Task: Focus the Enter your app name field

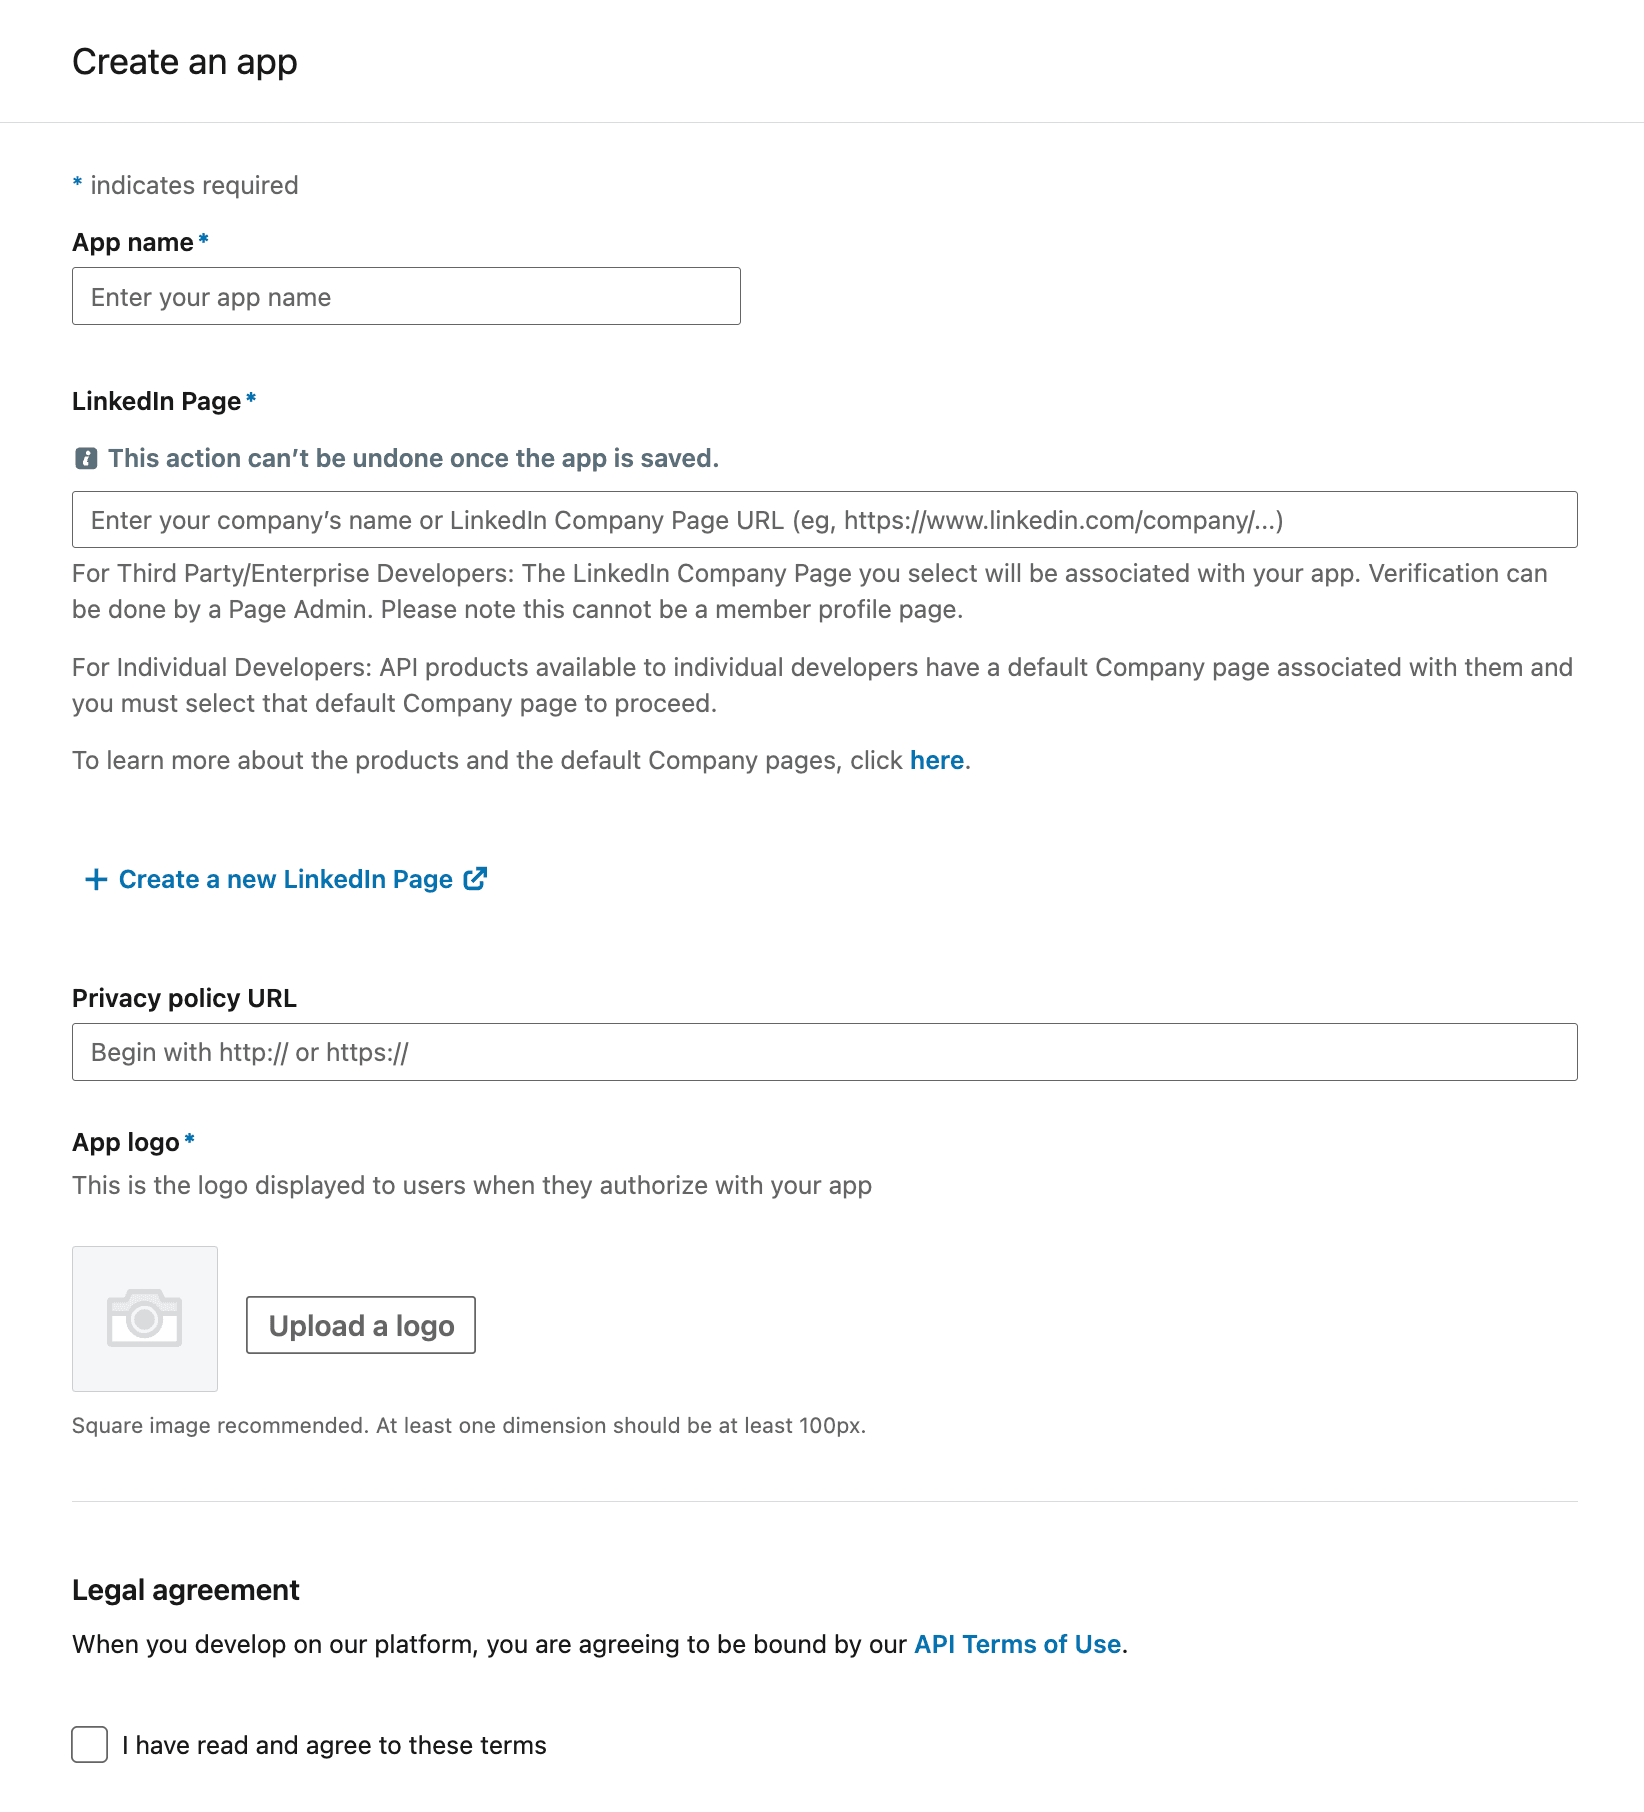Action: coord(405,296)
